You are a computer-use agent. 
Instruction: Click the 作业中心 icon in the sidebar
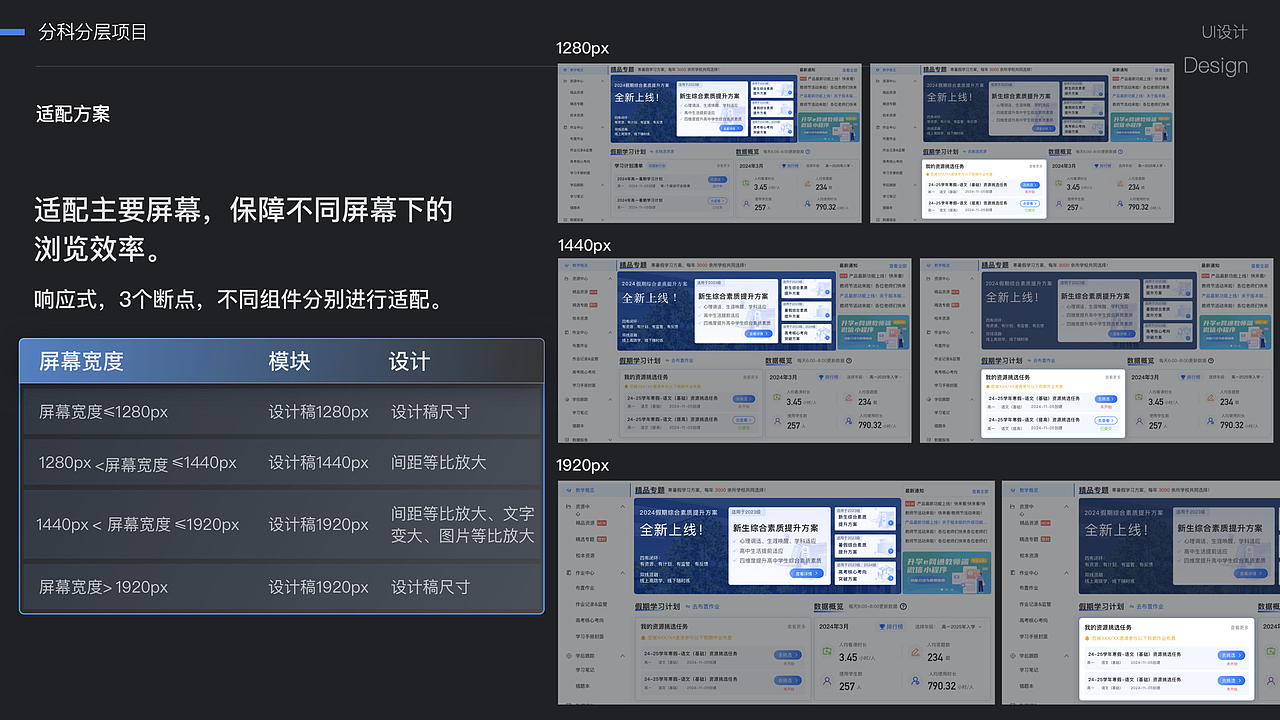[x=566, y=573]
